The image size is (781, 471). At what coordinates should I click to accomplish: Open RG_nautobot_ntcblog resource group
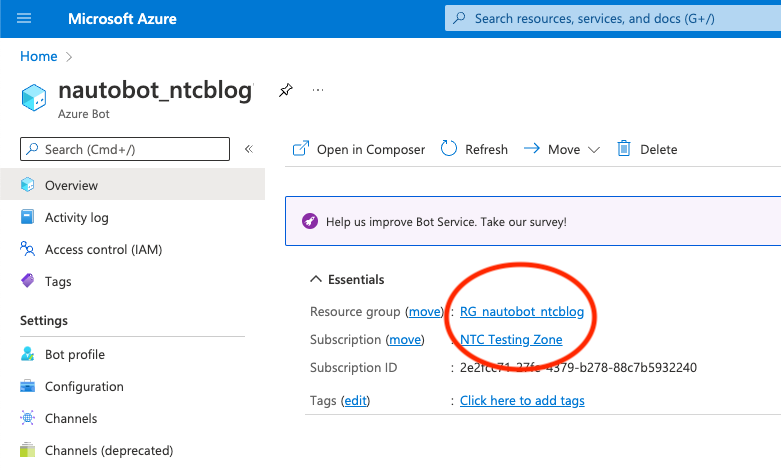(x=521, y=312)
